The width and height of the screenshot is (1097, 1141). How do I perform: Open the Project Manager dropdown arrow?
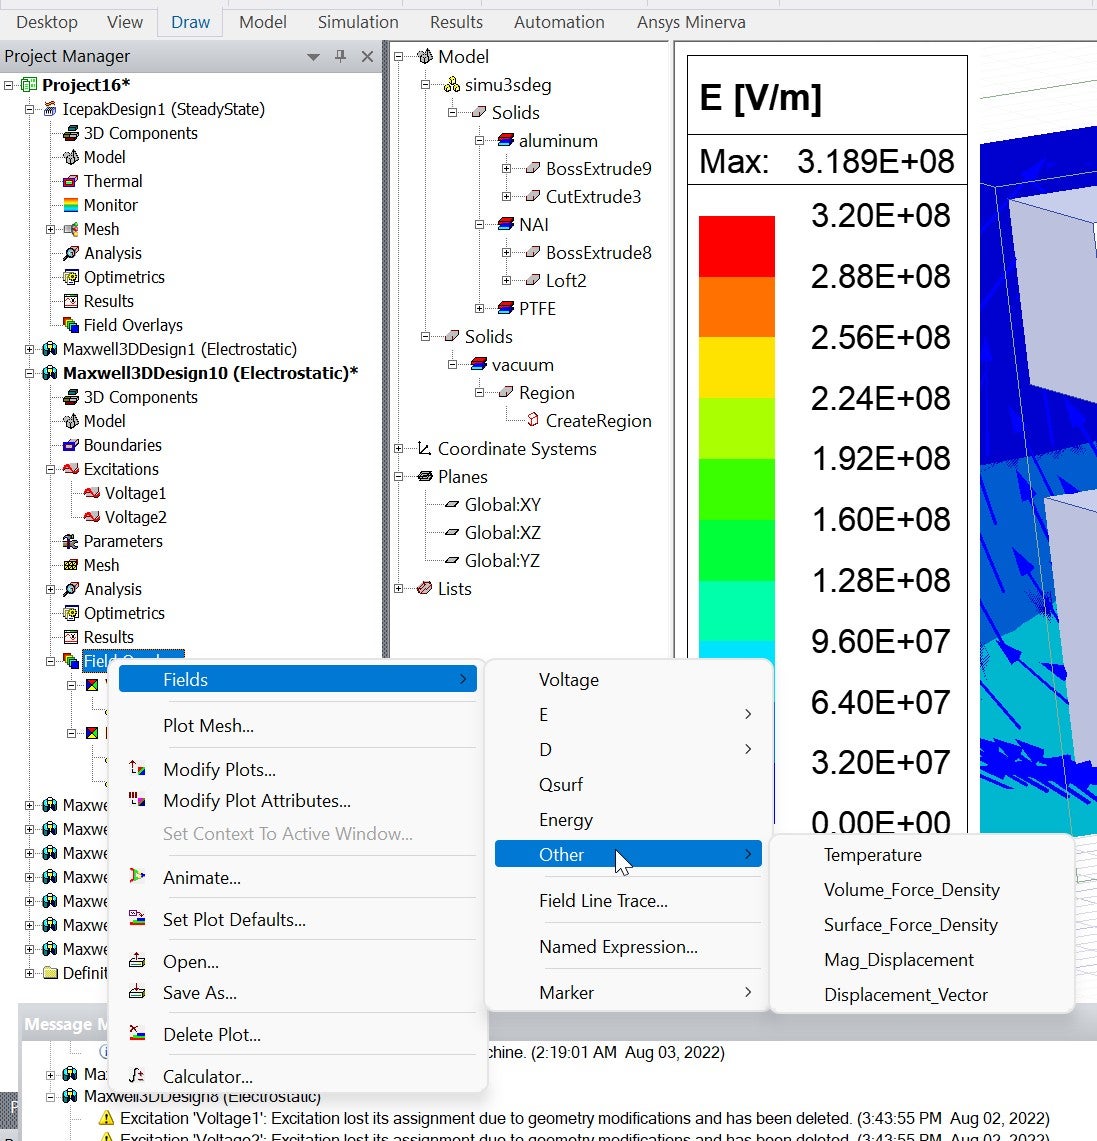coord(313,57)
